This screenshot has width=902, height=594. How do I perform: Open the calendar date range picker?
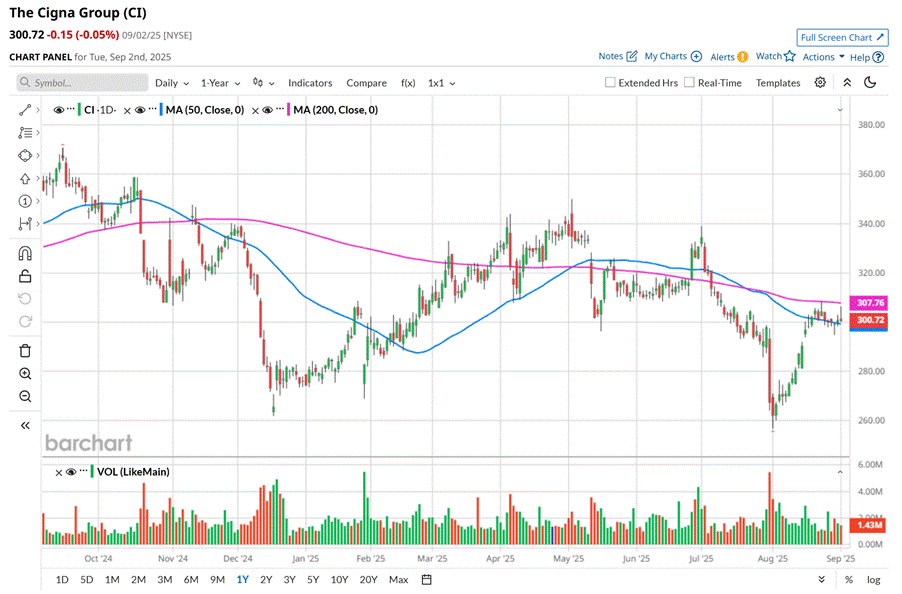426,579
